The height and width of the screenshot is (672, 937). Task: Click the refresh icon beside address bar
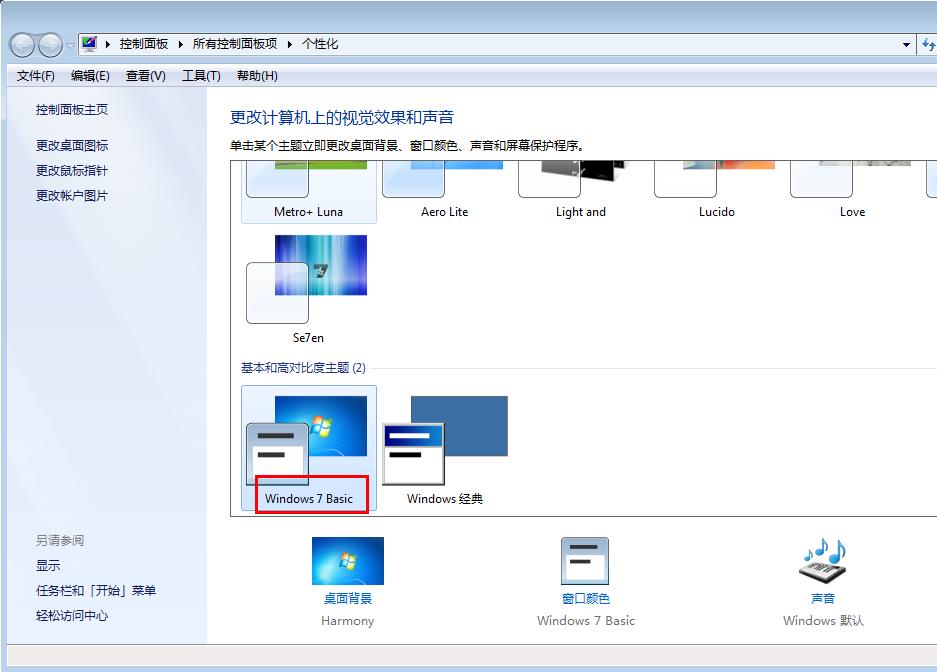click(928, 44)
